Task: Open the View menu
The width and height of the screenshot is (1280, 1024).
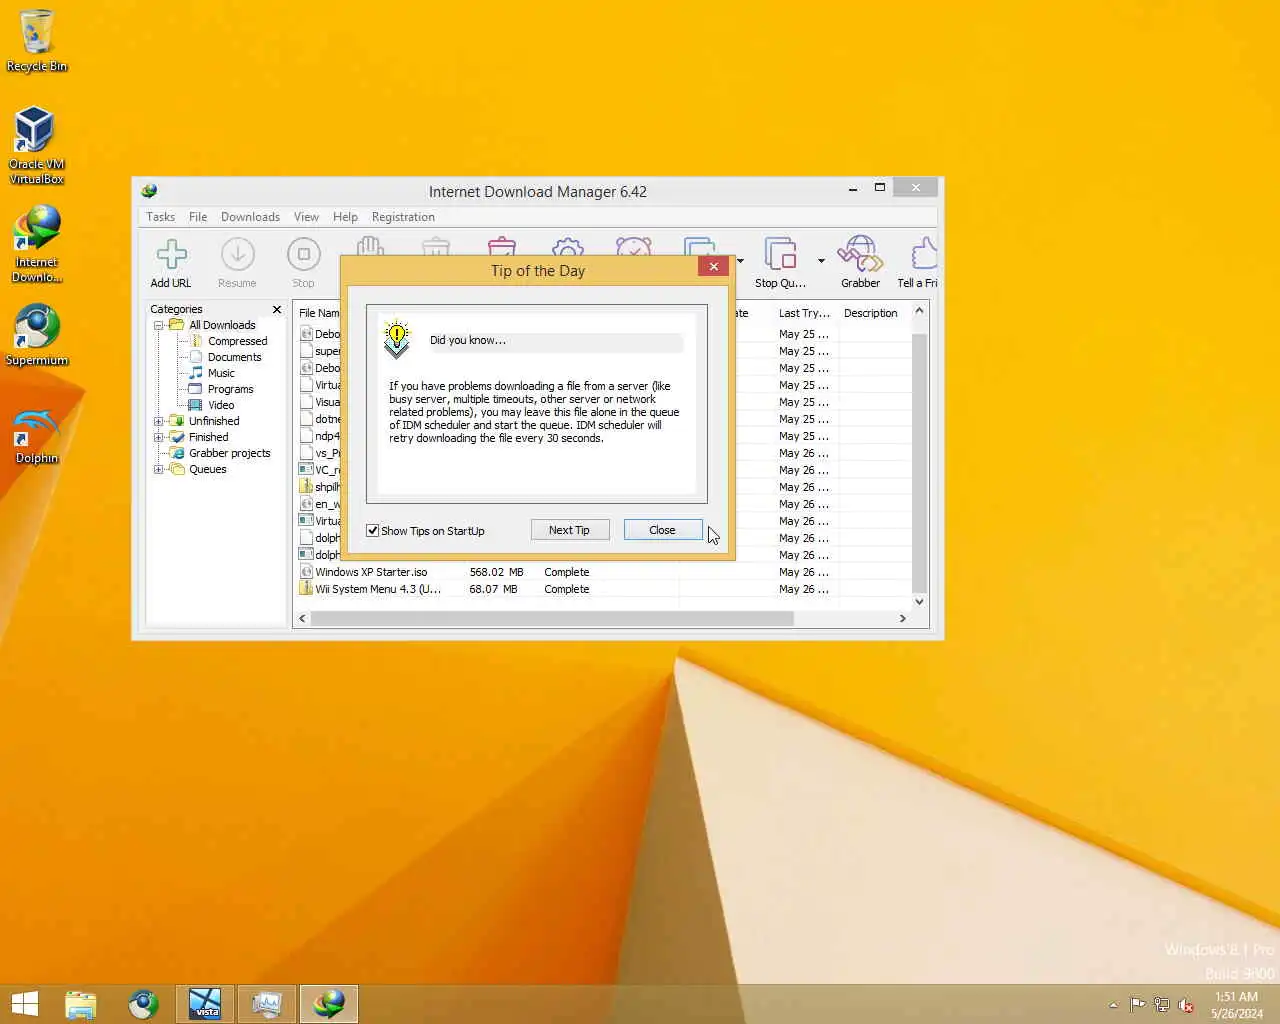Action: (306, 217)
